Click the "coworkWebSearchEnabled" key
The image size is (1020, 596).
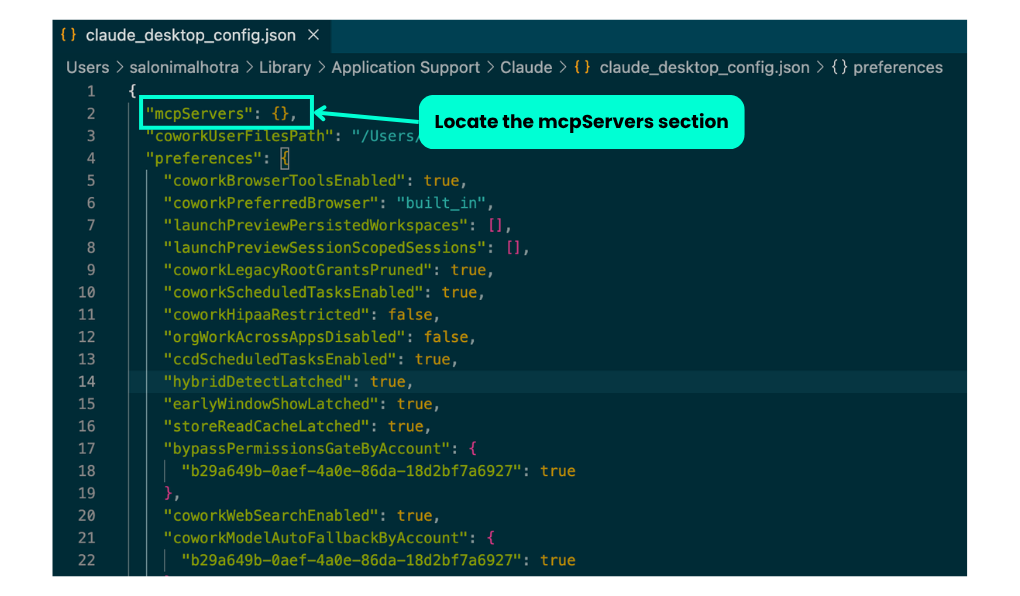tap(271, 516)
